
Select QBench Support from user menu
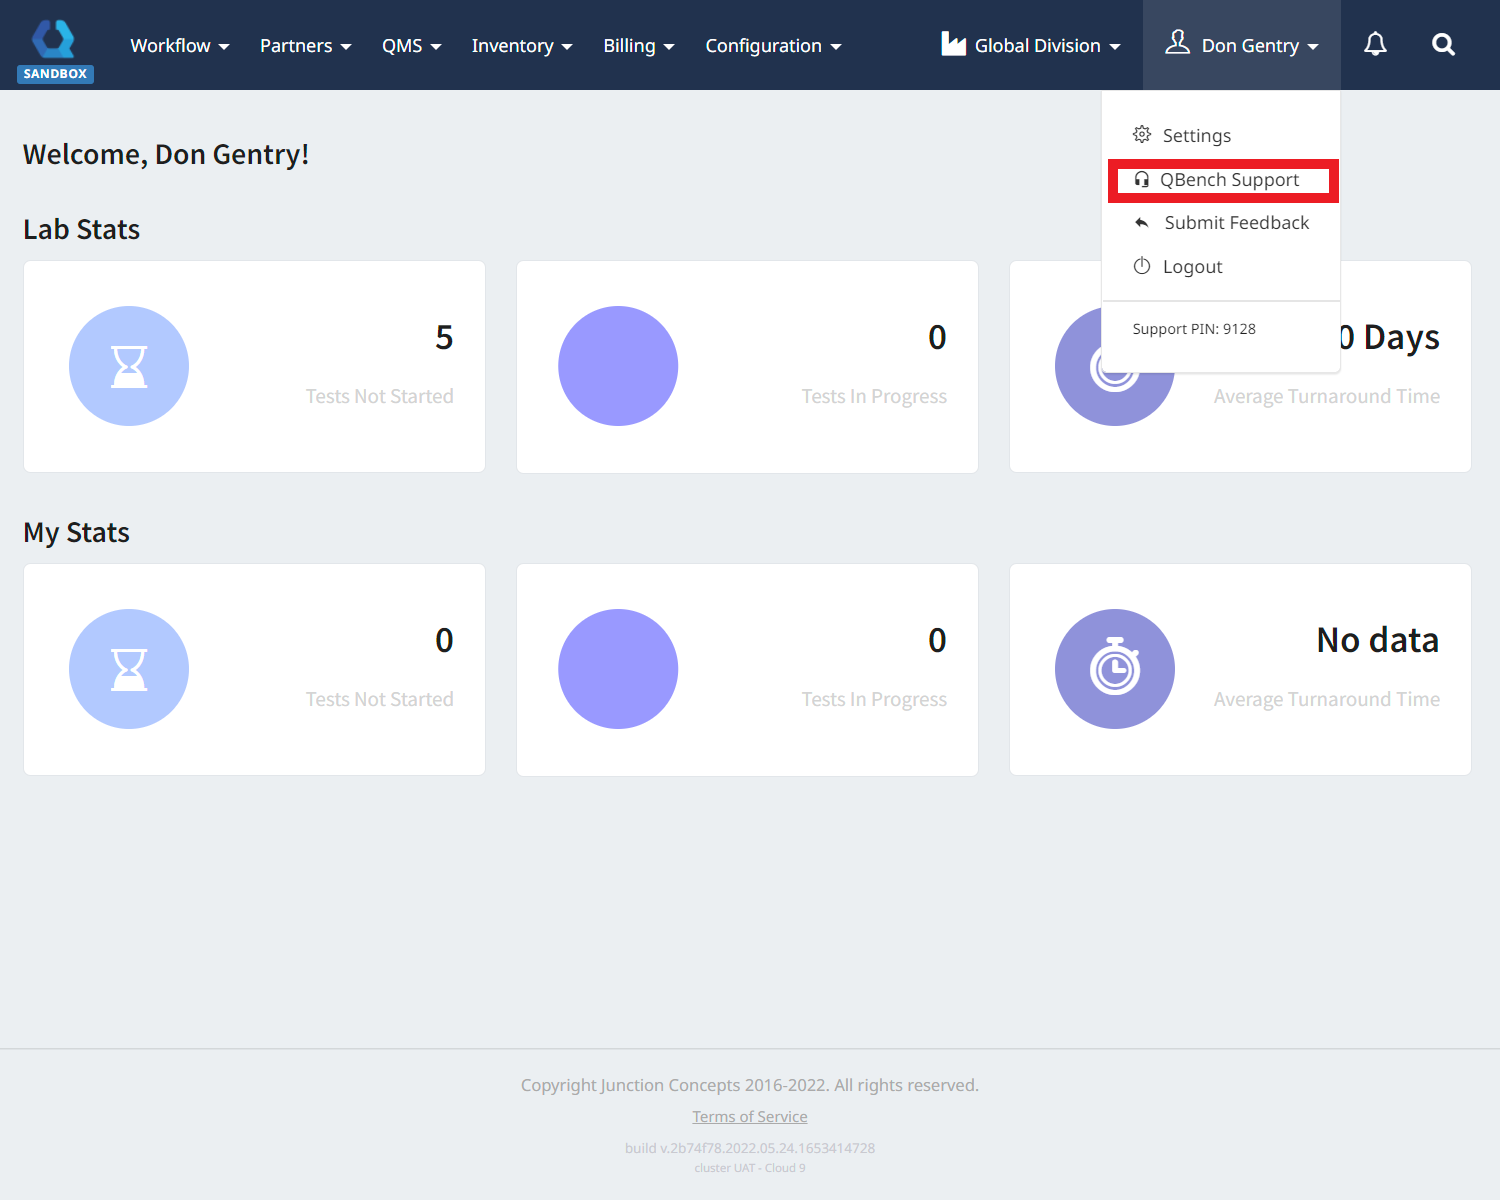tap(1228, 180)
